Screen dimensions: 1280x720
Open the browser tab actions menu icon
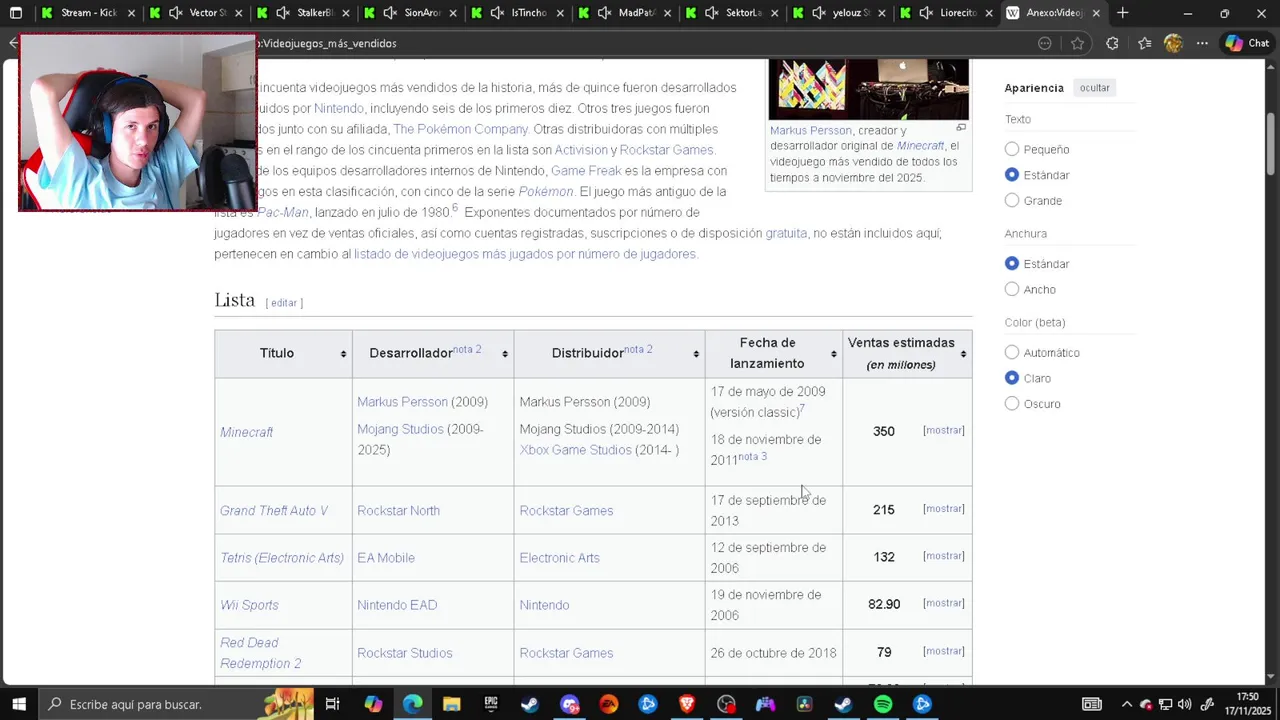[x=15, y=13]
